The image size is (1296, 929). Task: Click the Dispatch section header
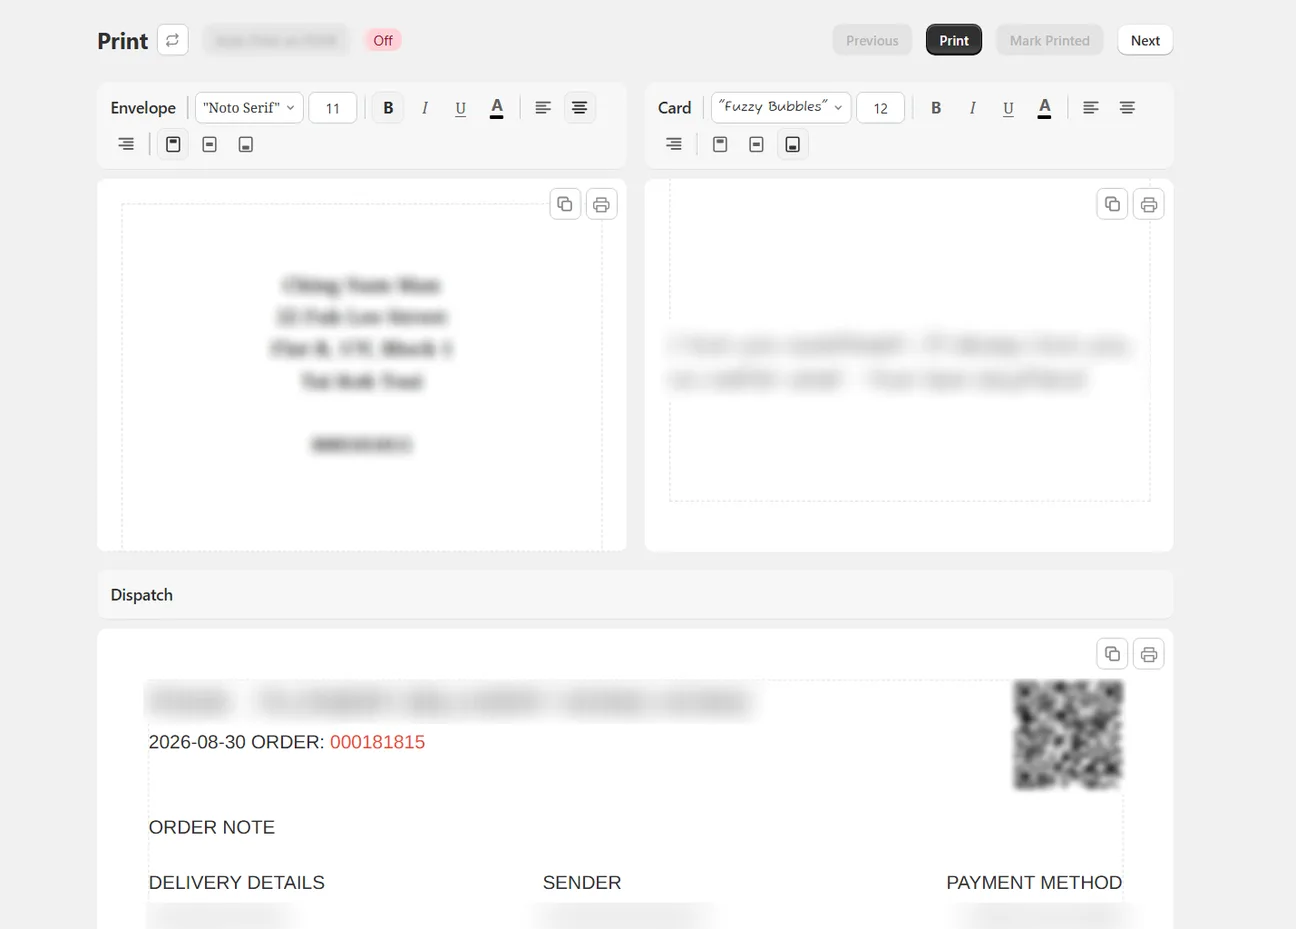635,595
